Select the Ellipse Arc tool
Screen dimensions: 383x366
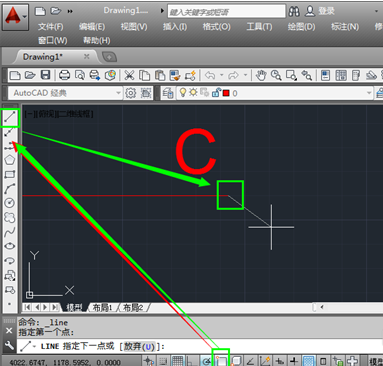(10, 260)
